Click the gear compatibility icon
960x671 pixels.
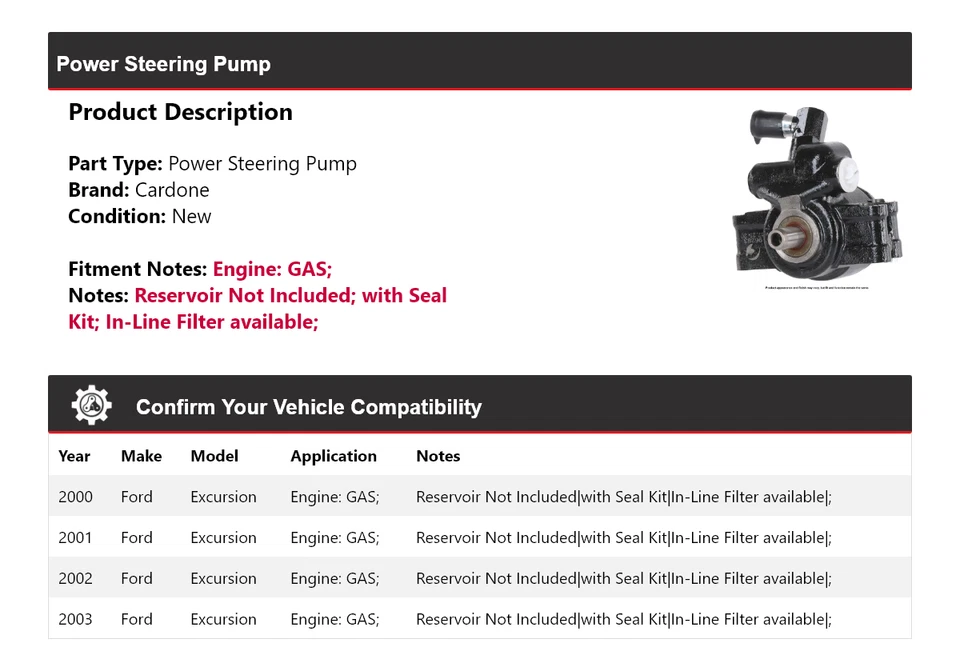(91, 405)
